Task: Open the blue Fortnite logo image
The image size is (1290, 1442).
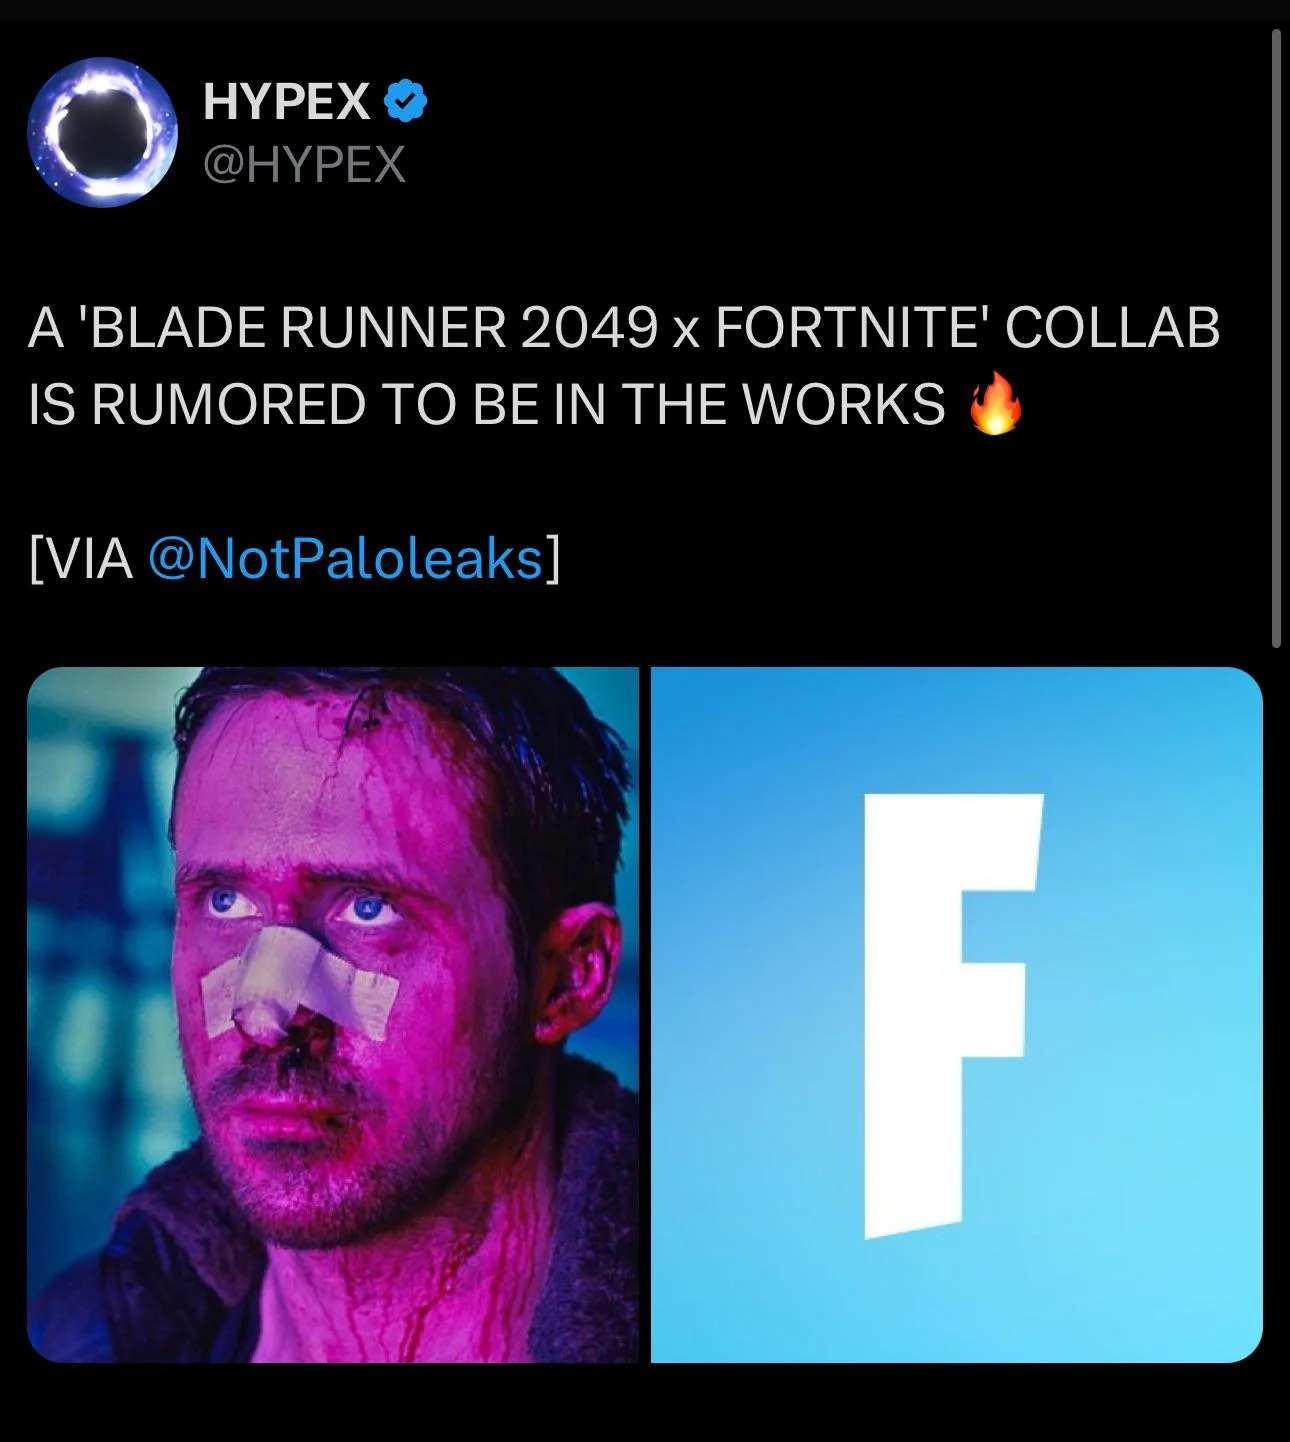Action: [957, 1014]
